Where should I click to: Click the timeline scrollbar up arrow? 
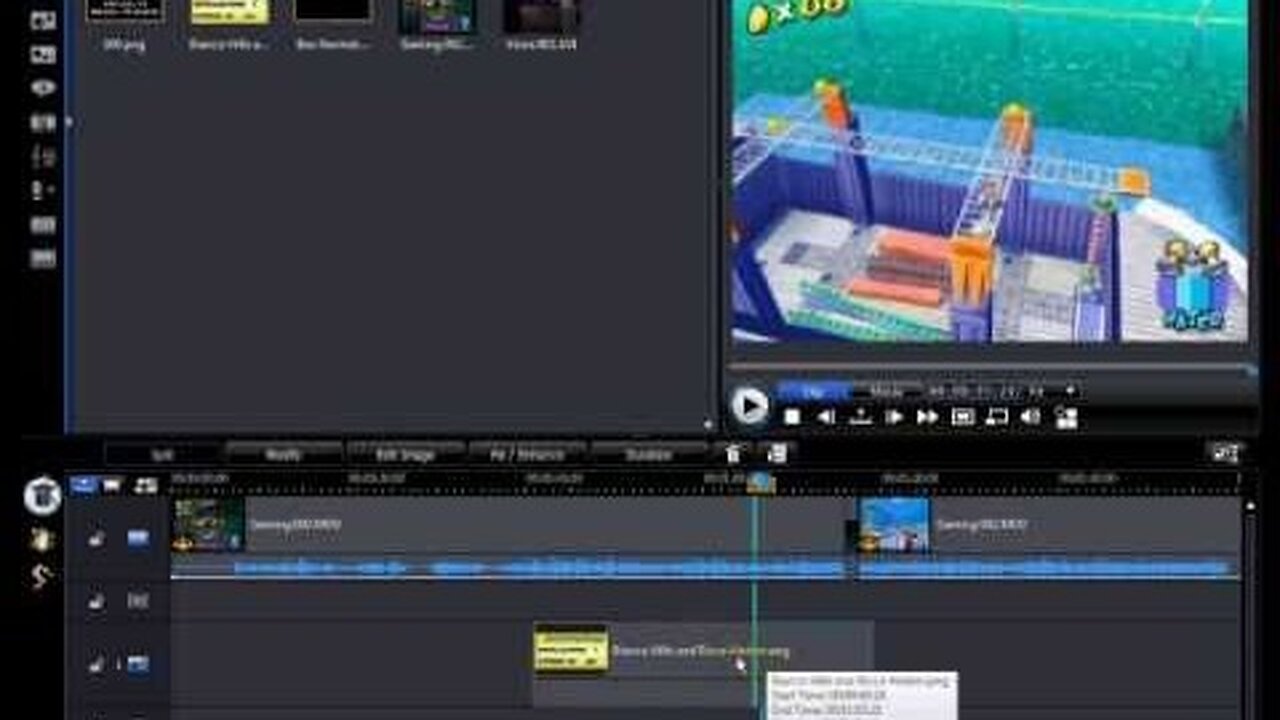click(x=1250, y=504)
